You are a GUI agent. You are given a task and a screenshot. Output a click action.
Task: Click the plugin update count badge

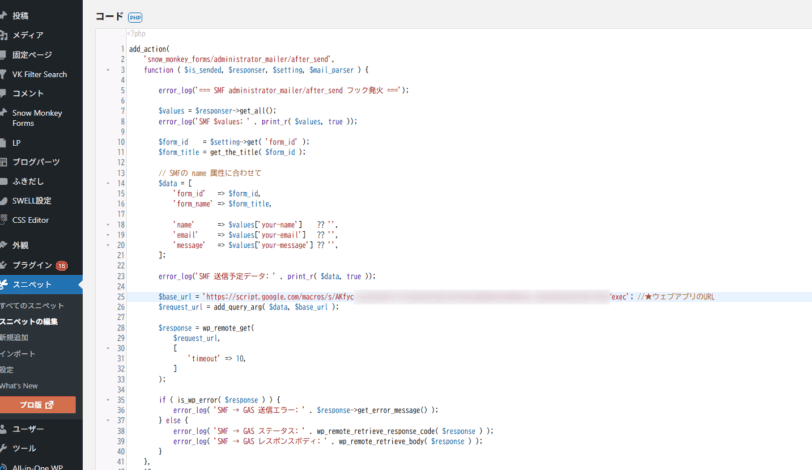coord(62,266)
